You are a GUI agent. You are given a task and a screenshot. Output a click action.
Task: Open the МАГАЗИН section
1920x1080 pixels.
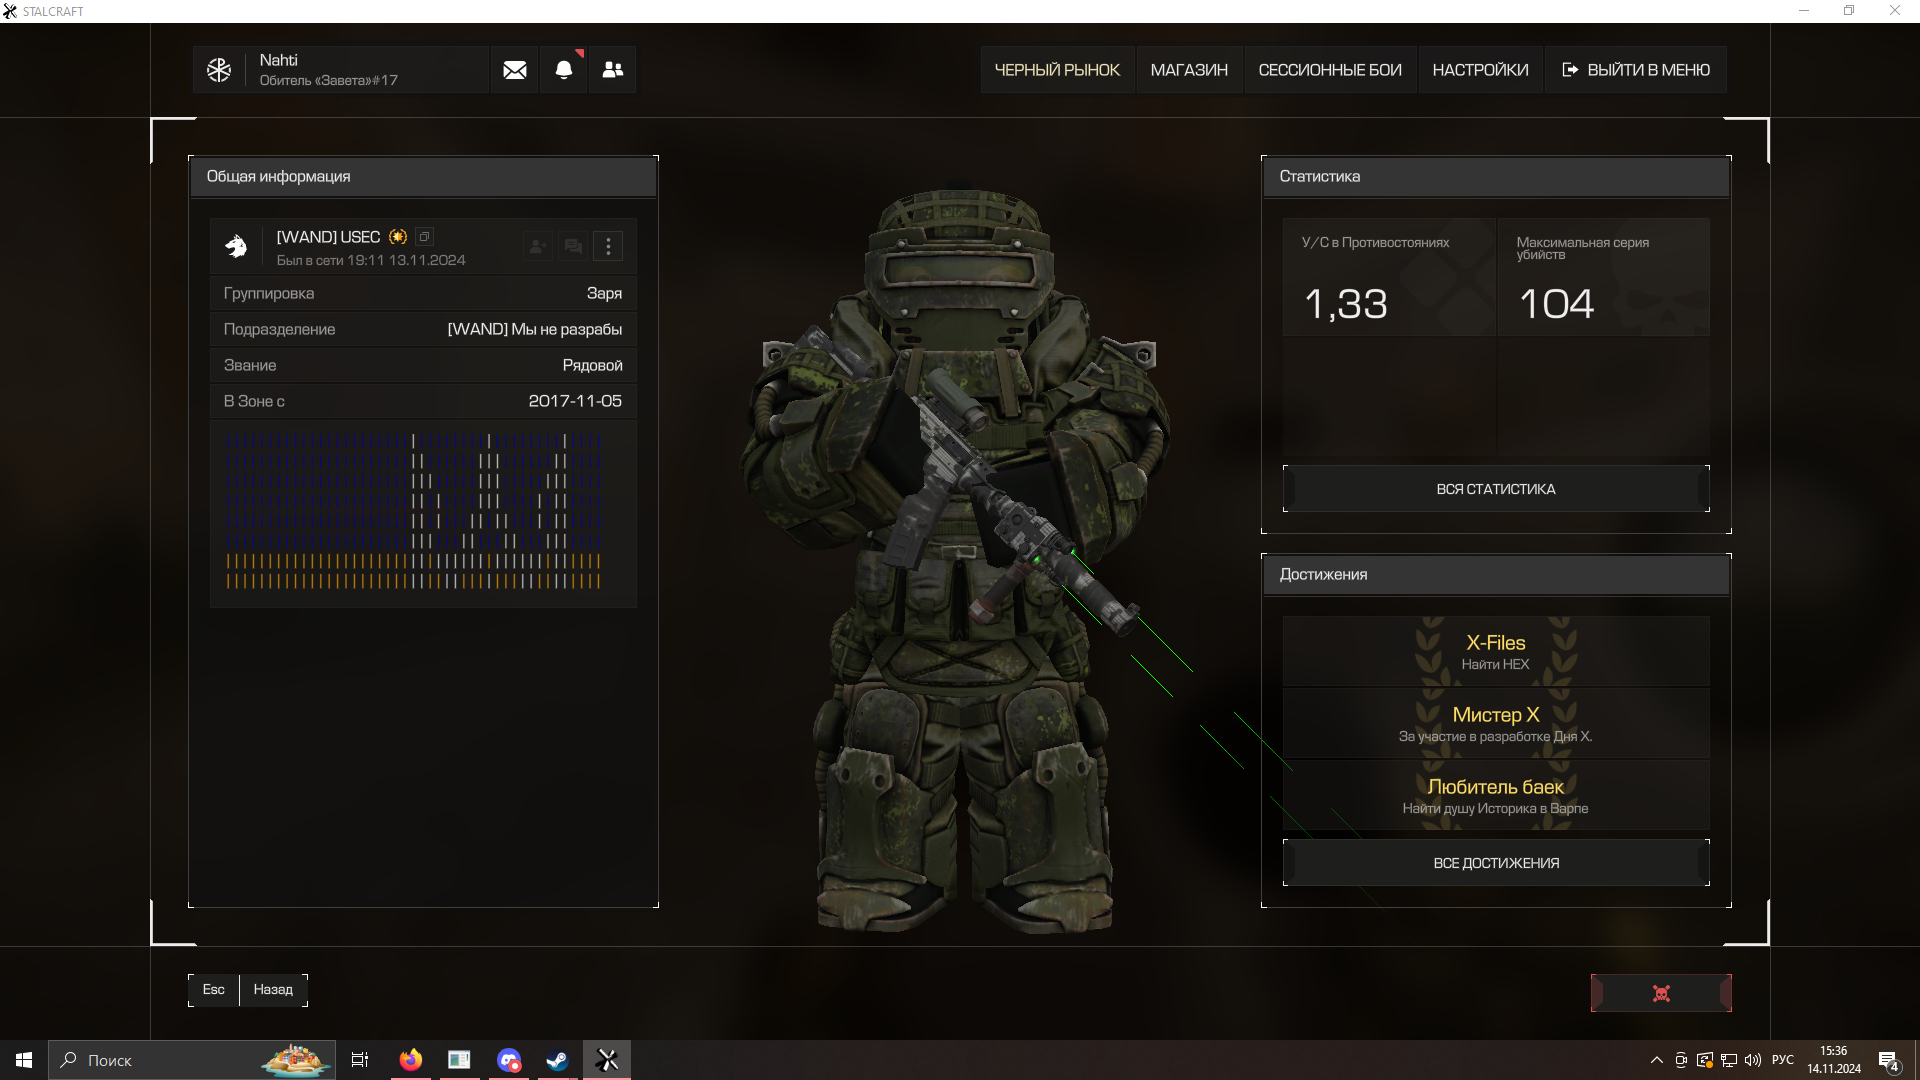point(1189,70)
